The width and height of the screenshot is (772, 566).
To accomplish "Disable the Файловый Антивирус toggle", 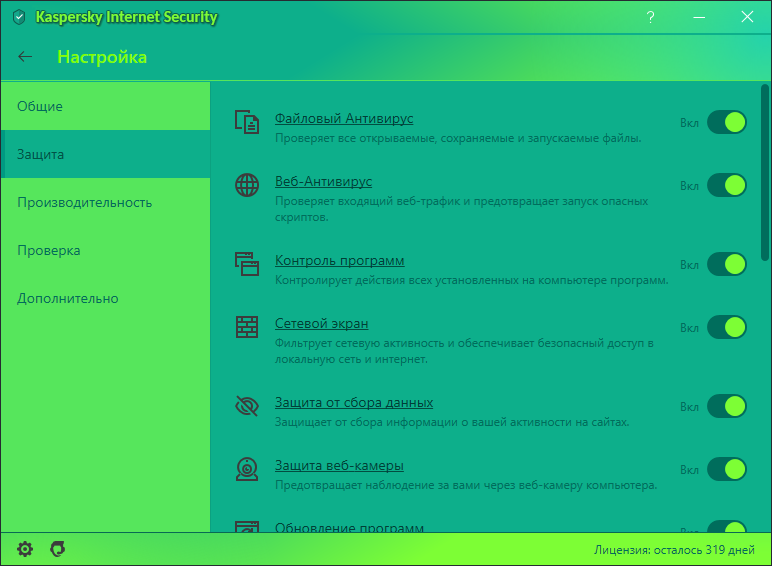I will [727, 122].
